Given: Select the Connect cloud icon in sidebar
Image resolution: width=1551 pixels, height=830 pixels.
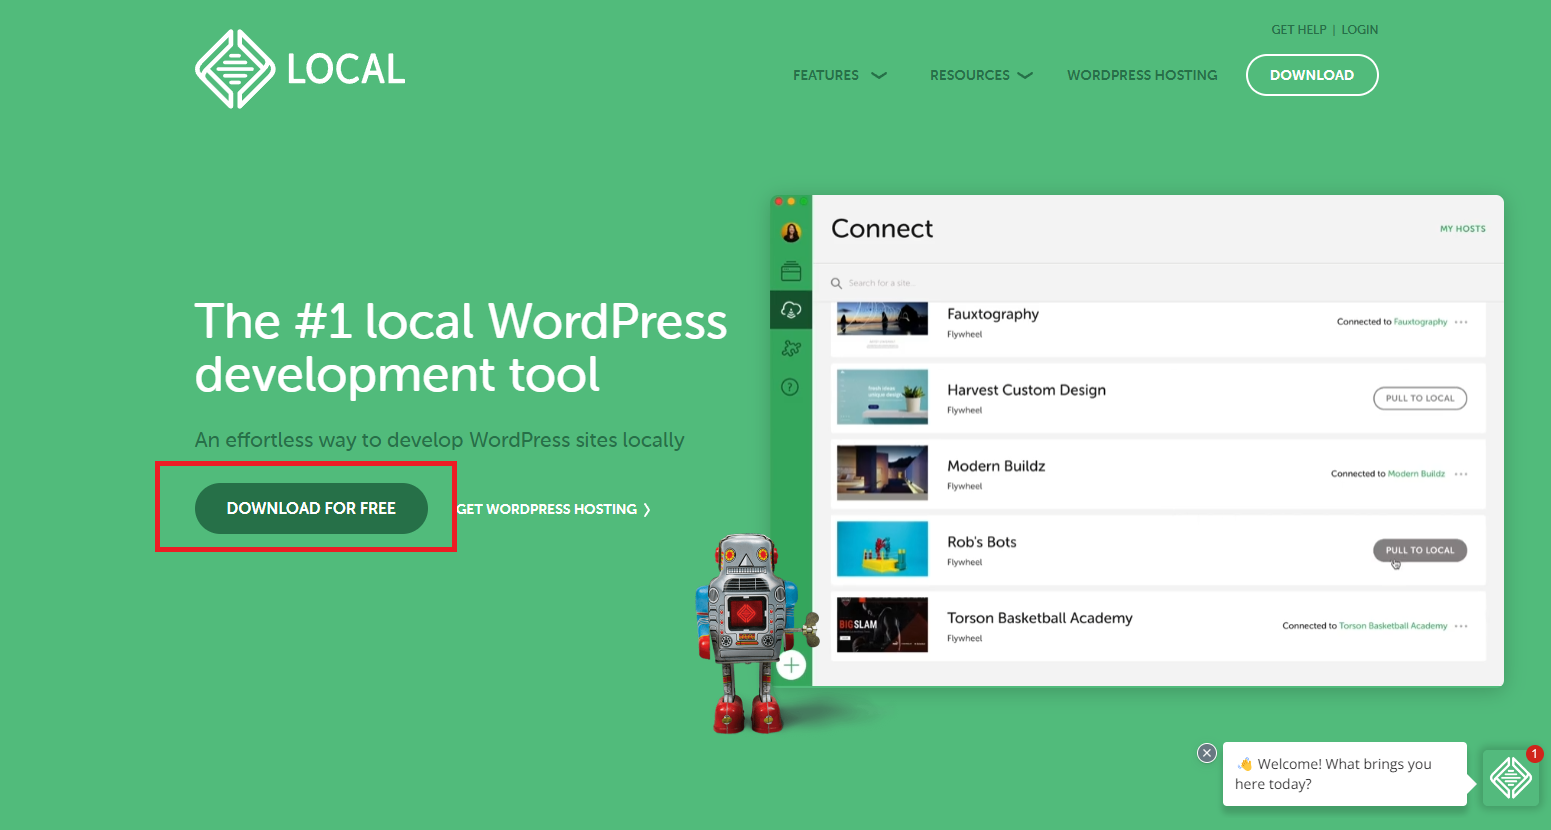Looking at the screenshot, I should pyautogui.click(x=791, y=310).
